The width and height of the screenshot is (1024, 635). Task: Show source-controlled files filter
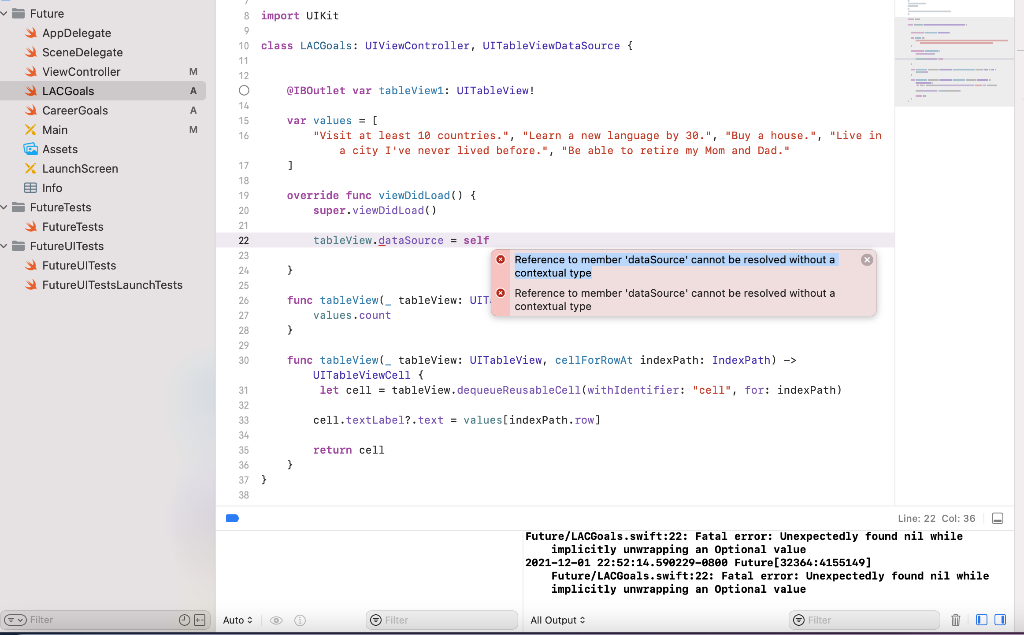(200, 619)
